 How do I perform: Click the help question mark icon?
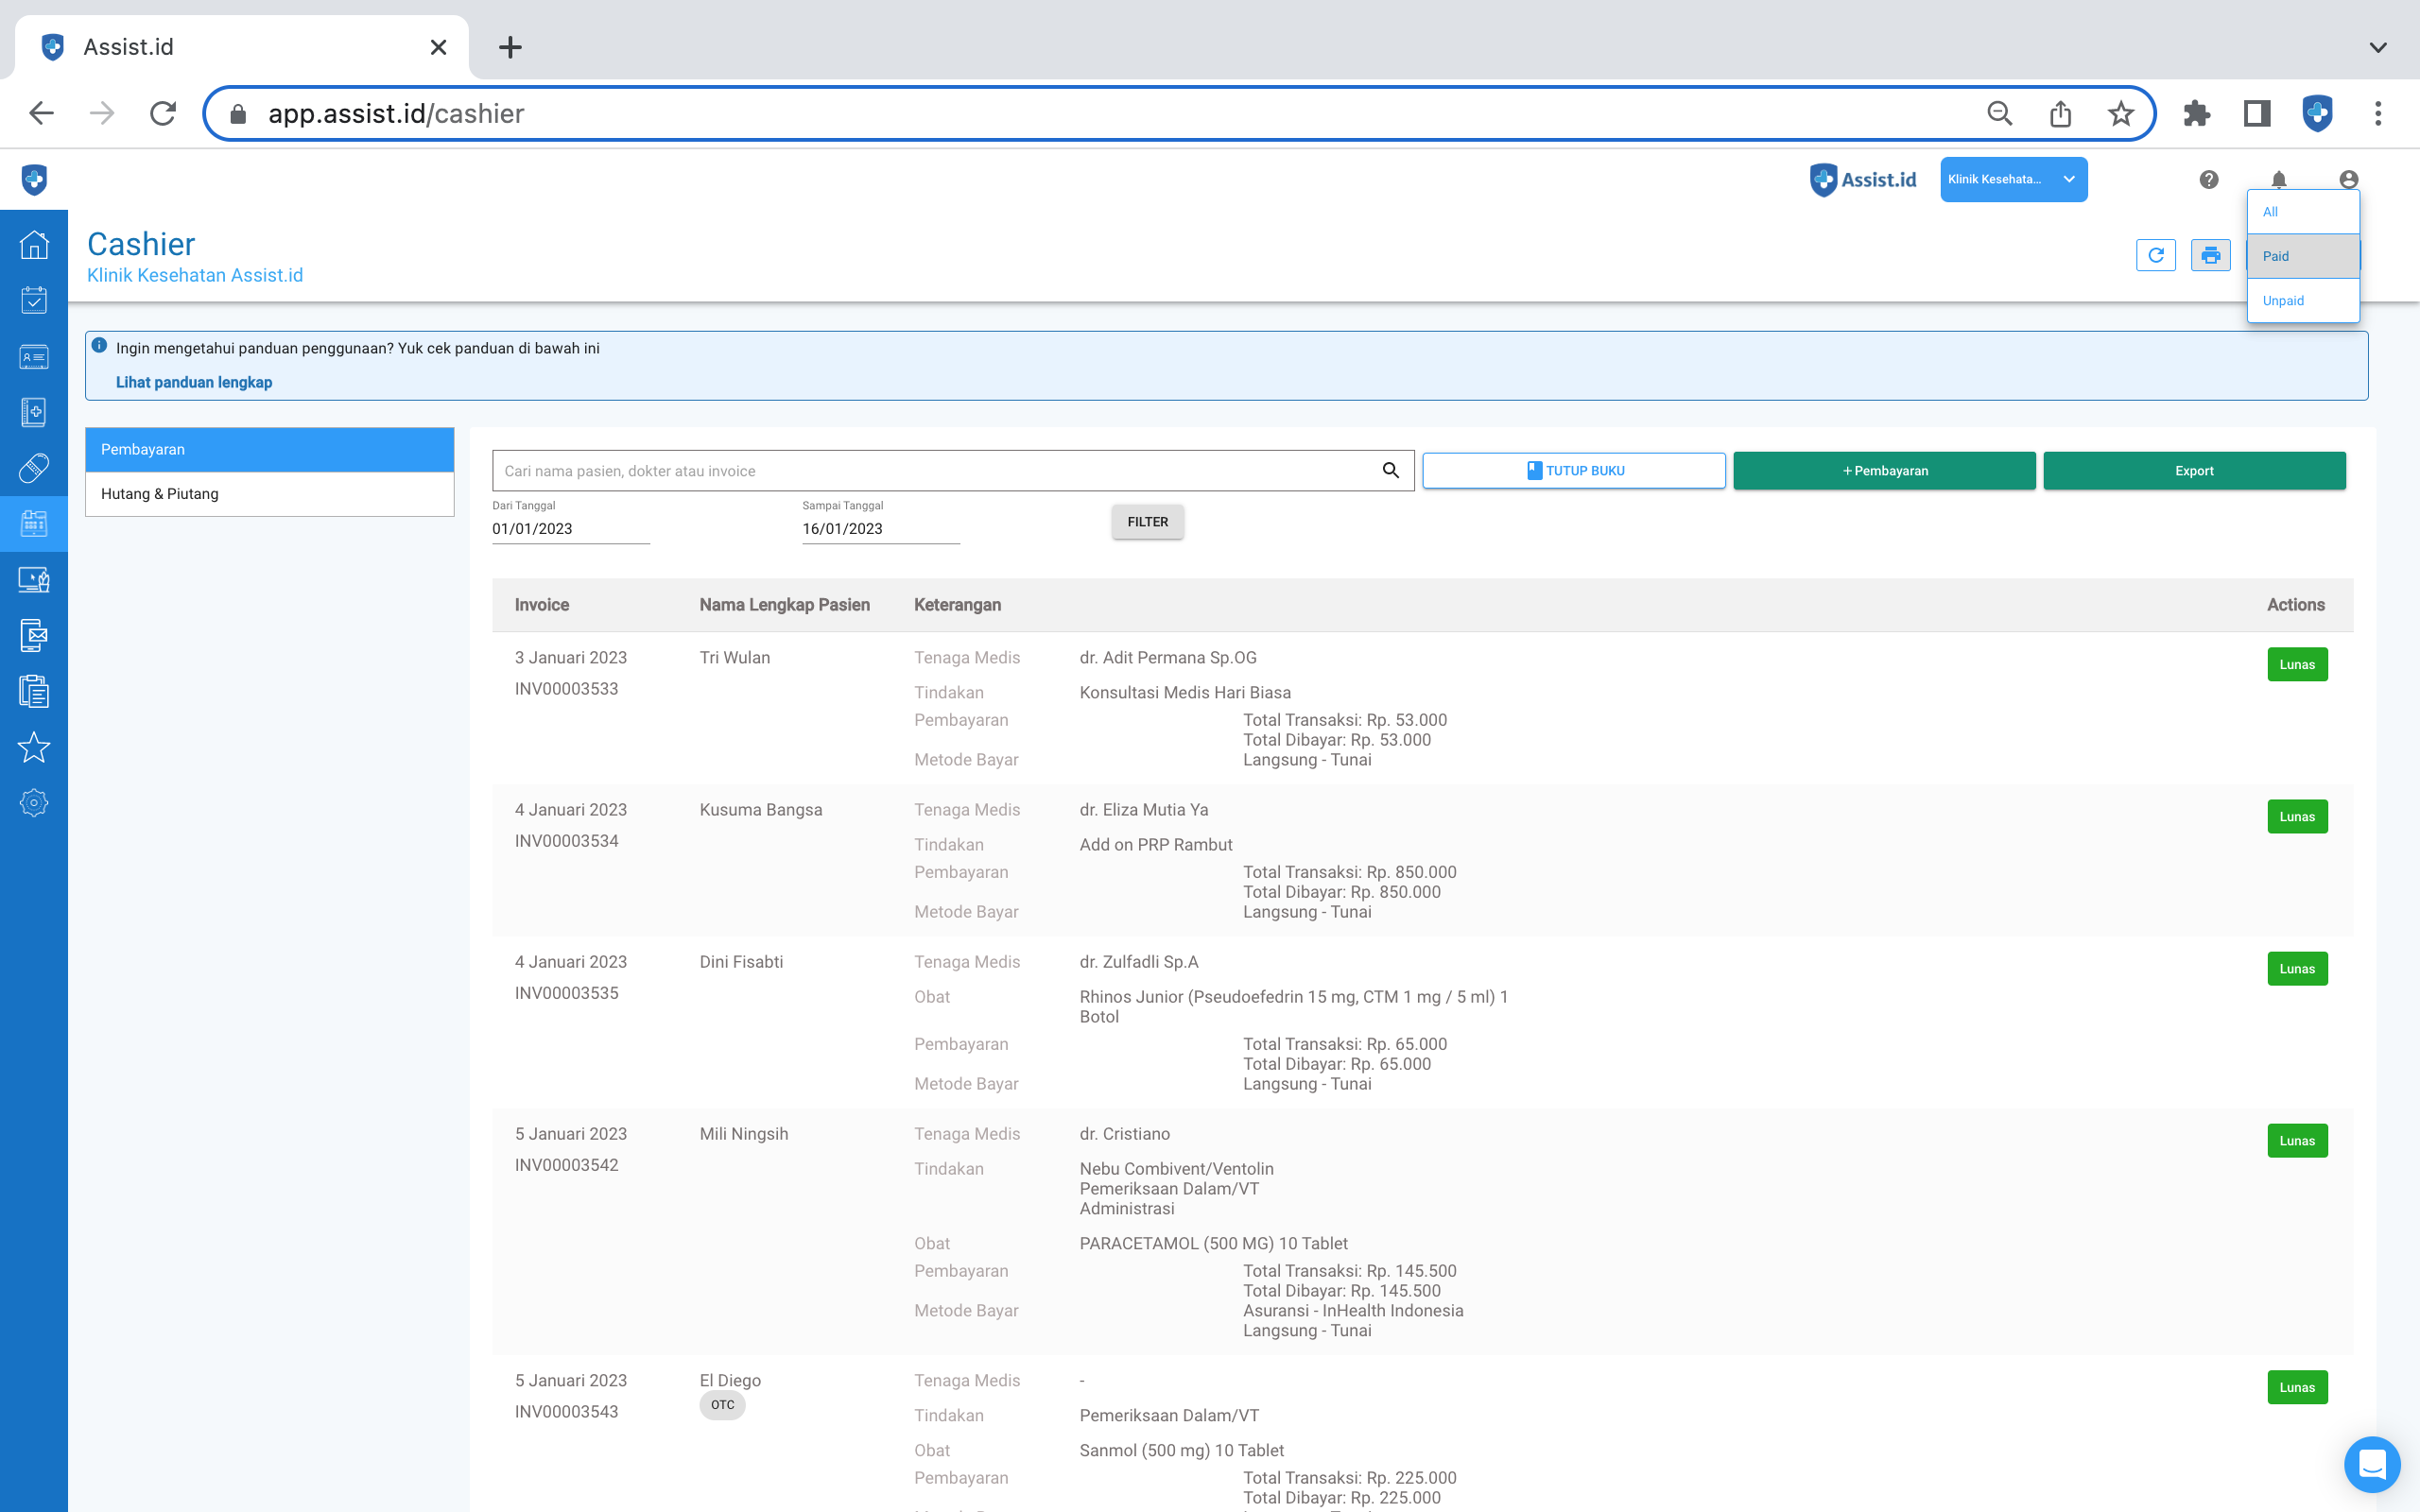click(x=2208, y=179)
